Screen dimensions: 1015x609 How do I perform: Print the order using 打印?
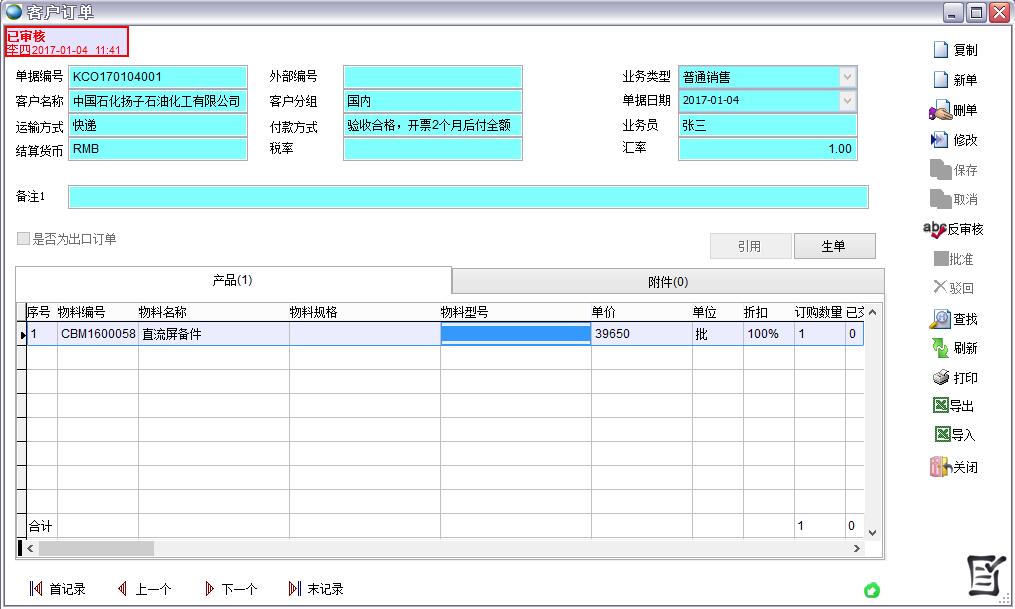click(940, 378)
